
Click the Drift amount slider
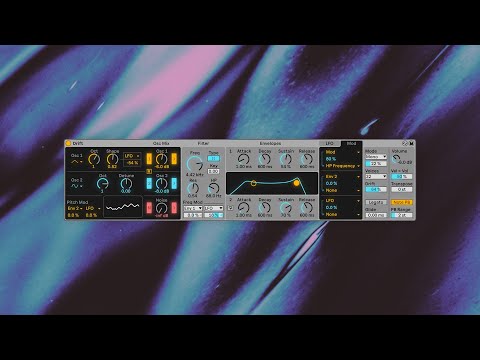click(376, 189)
